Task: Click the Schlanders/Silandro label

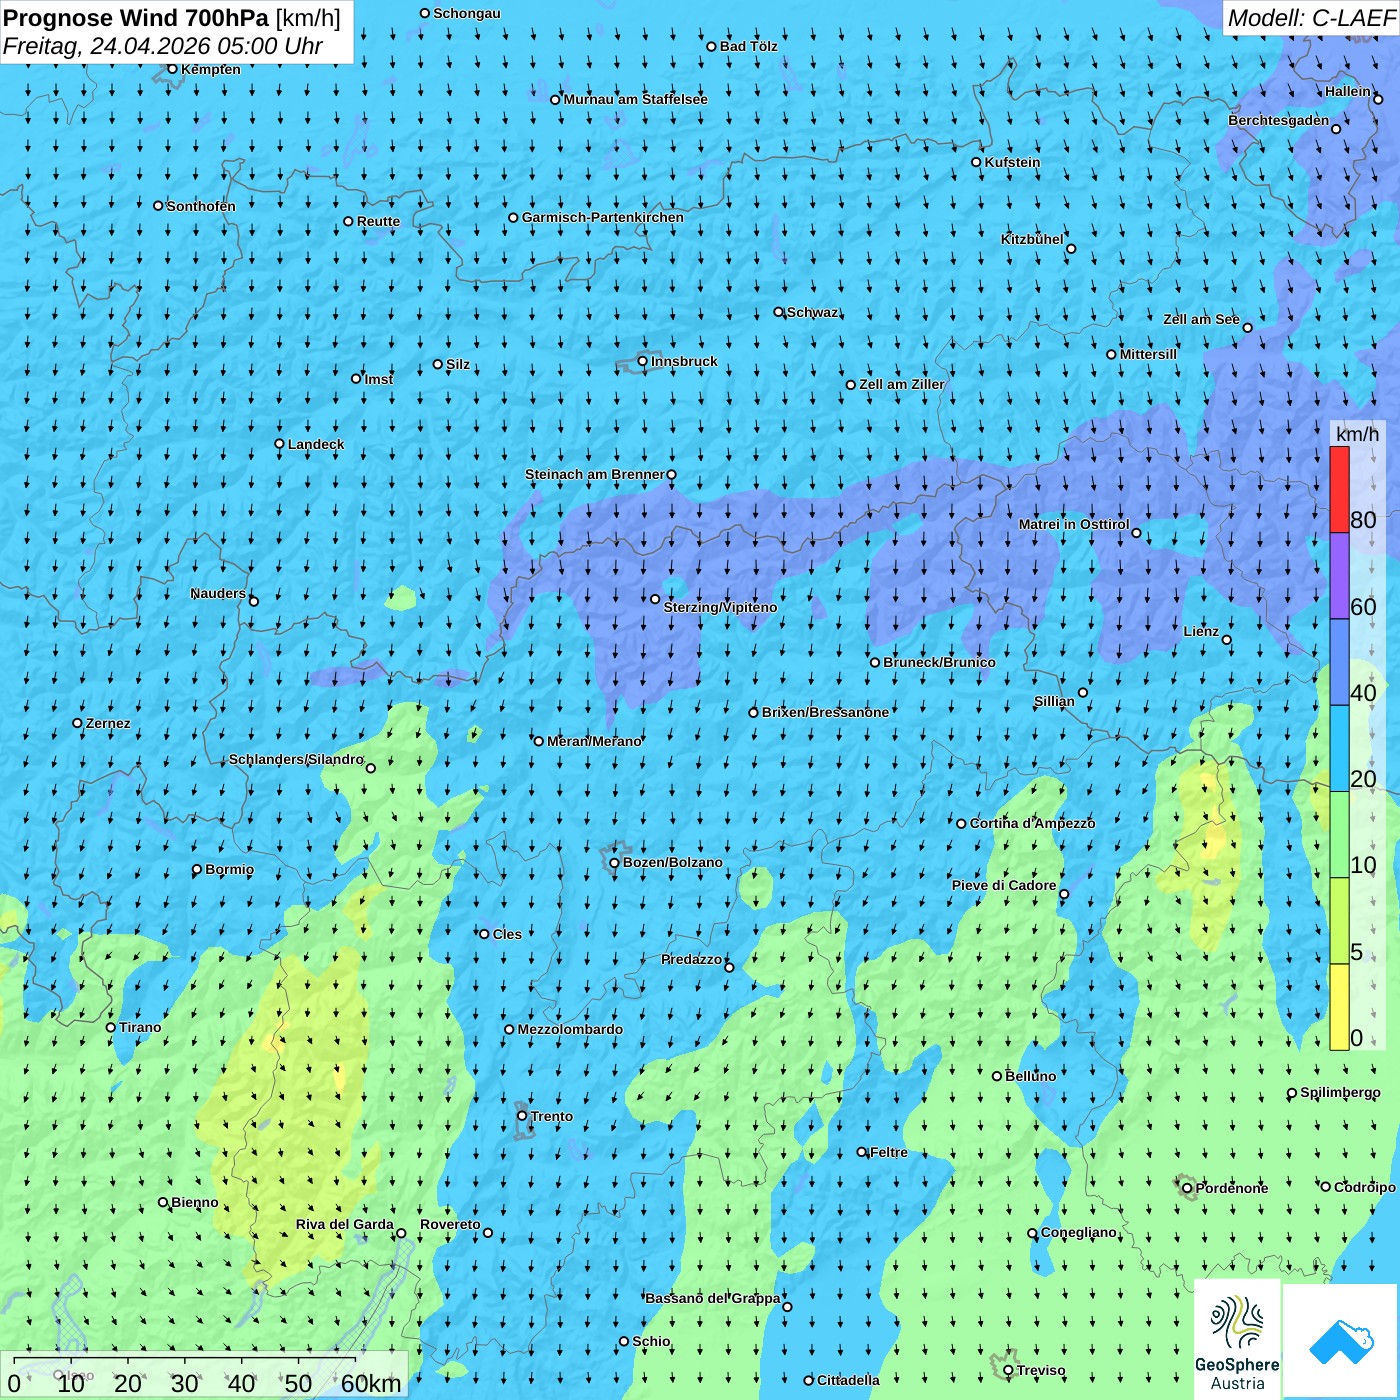Action: tap(296, 759)
